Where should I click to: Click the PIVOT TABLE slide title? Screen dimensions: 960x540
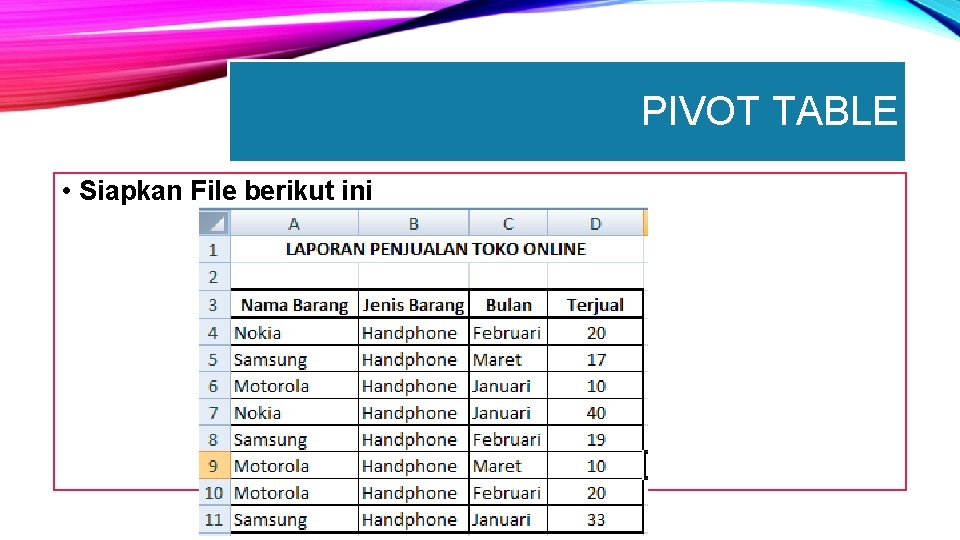(x=769, y=111)
